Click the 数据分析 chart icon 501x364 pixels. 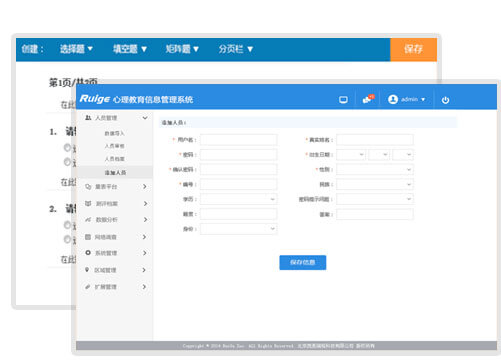tap(88, 220)
